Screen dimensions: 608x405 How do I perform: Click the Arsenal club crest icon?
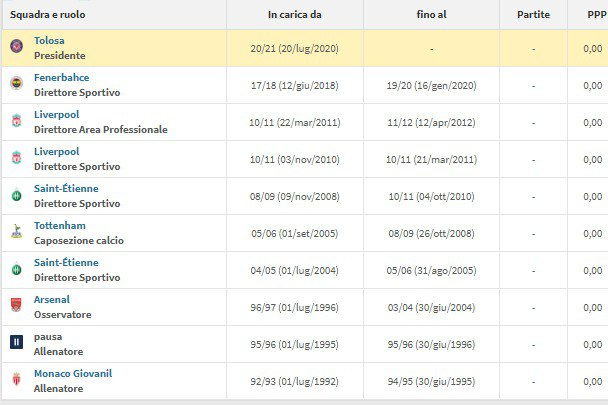[16, 305]
